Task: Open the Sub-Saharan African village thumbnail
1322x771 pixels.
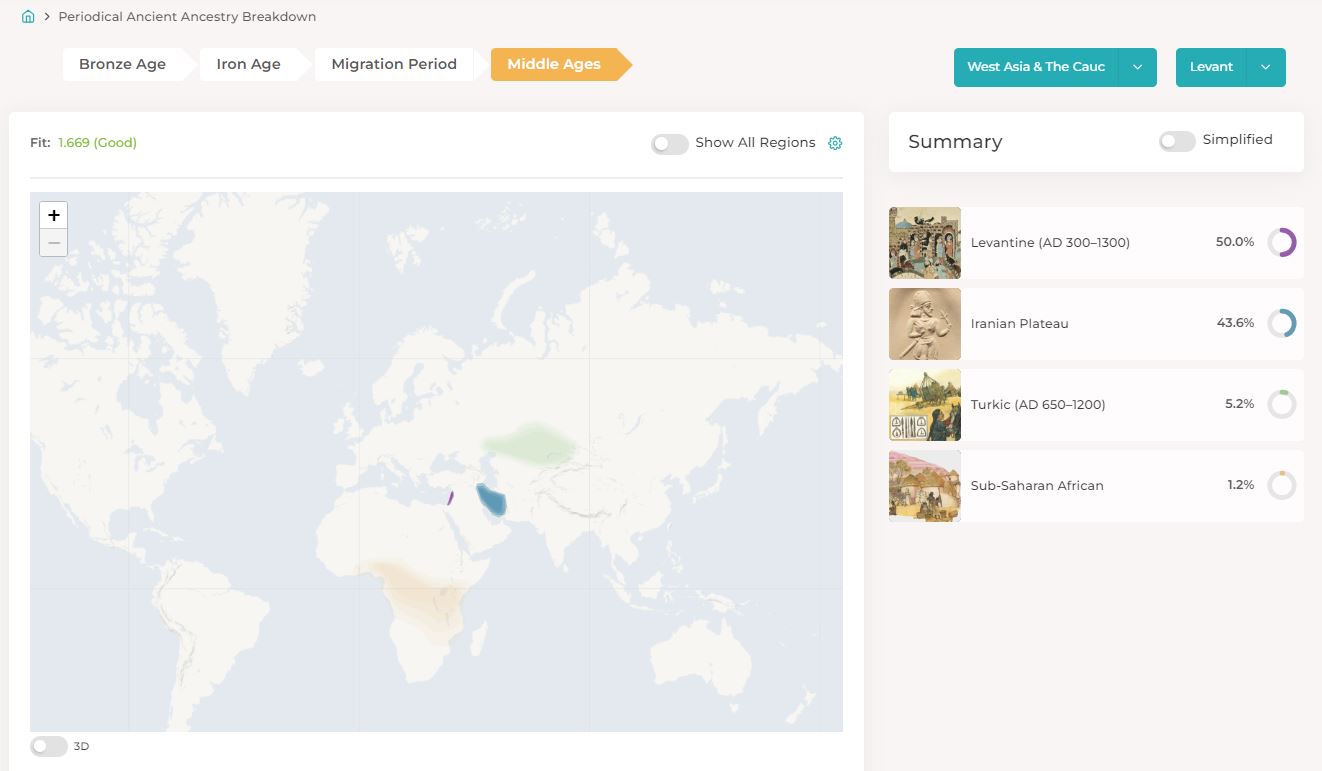Action: 925,486
